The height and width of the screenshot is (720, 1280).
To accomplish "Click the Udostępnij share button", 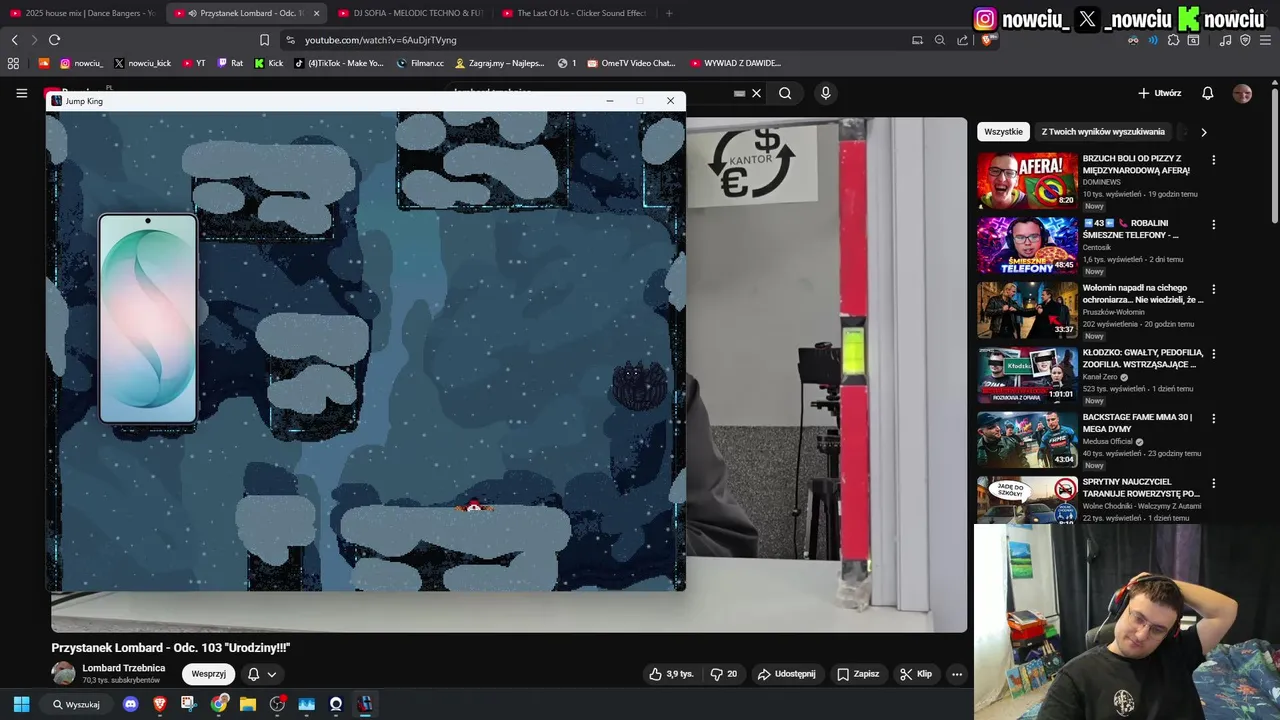I will [786, 674].
